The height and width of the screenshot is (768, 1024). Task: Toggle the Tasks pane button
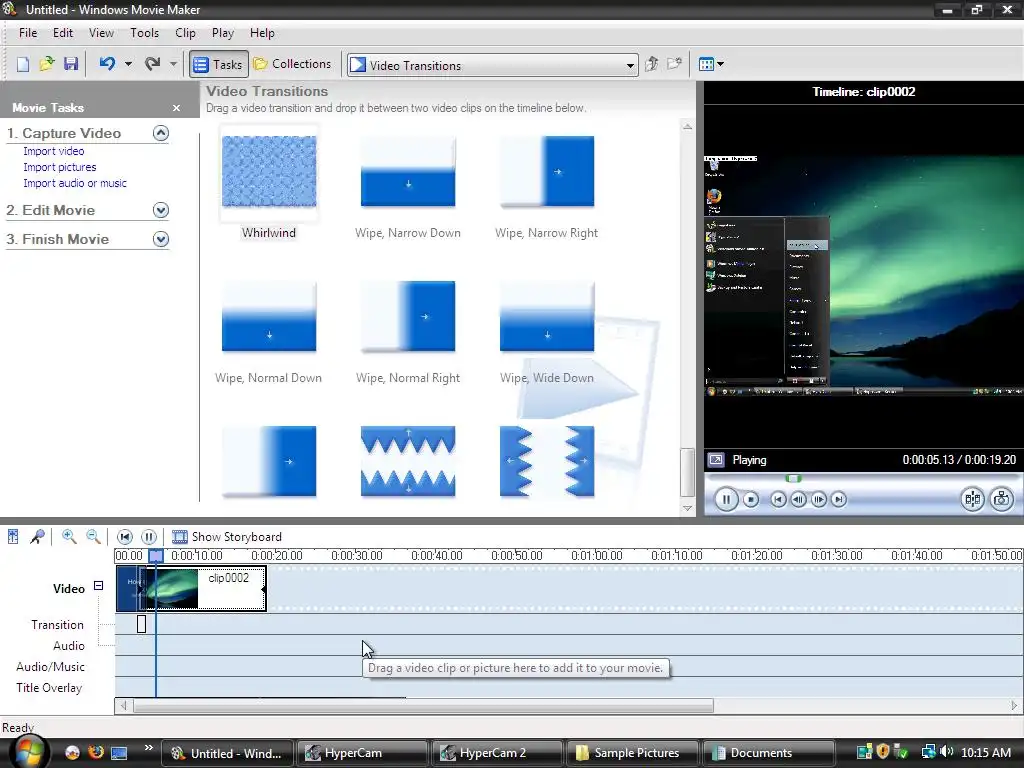219,64
